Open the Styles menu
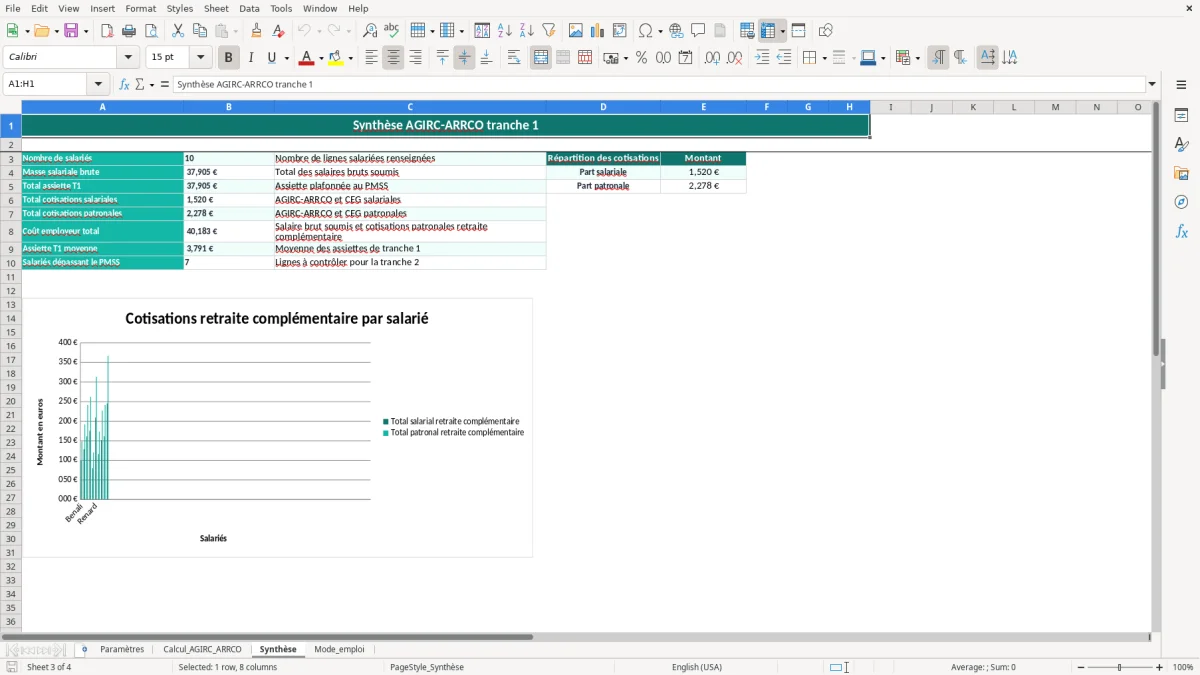1200x675 pixels. coord(180,8)
